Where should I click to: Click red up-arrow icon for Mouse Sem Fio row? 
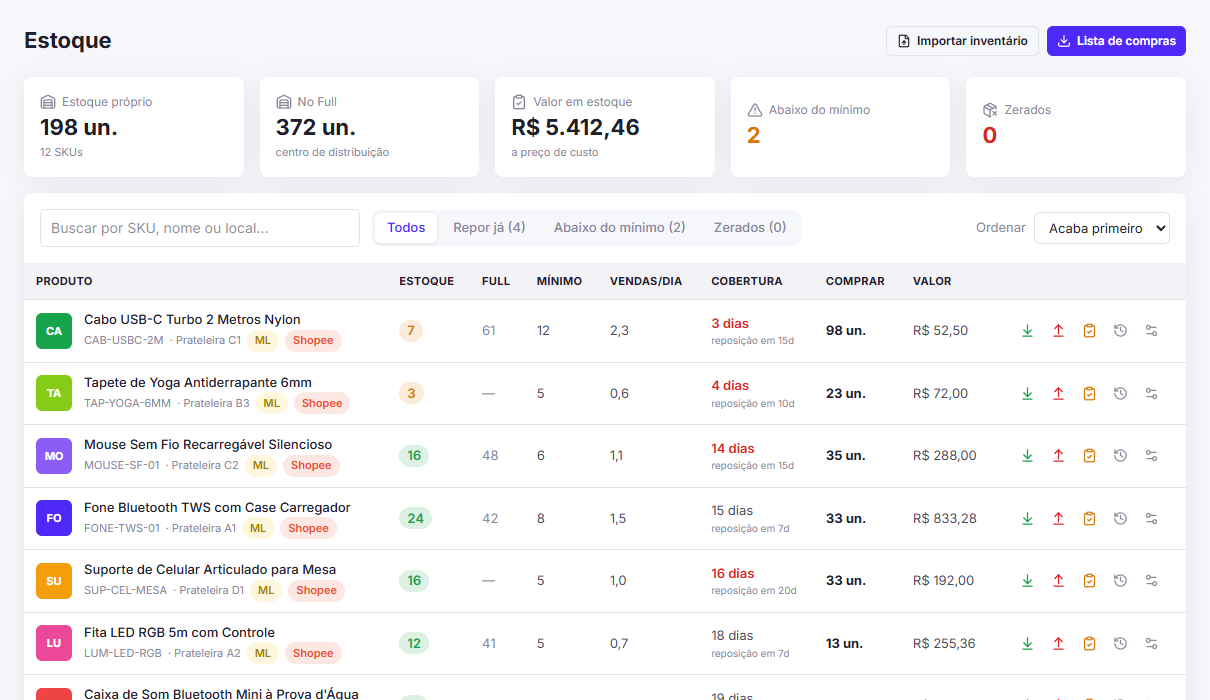coord(1058,456)
